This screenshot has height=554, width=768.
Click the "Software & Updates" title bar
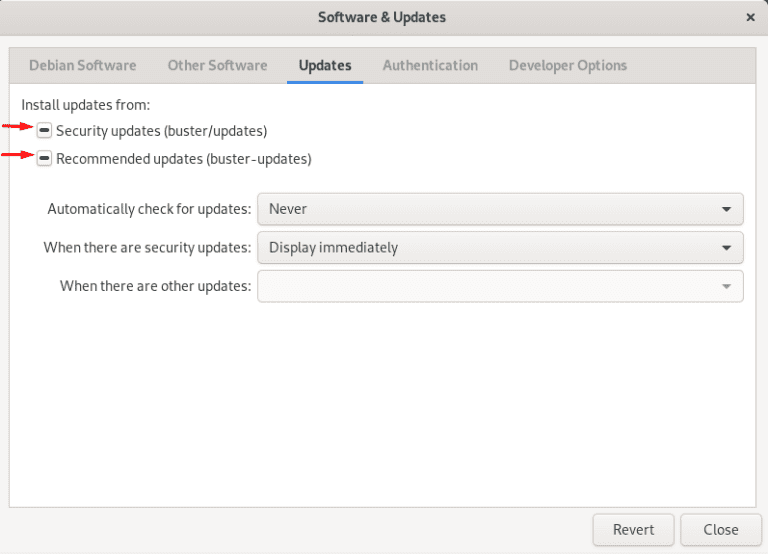tap(382, 17)
